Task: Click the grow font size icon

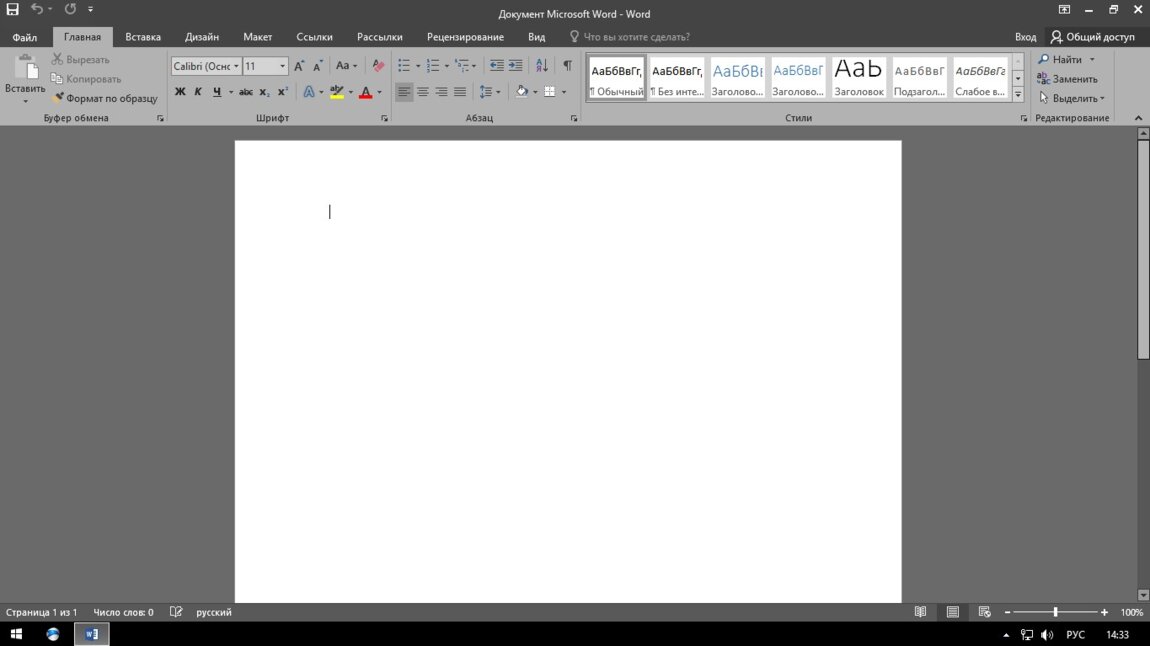Action: [299, 66]
